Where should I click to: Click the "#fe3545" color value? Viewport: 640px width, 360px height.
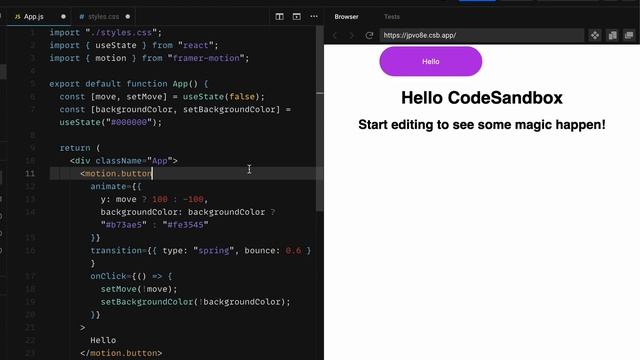(x=185, y=225)
